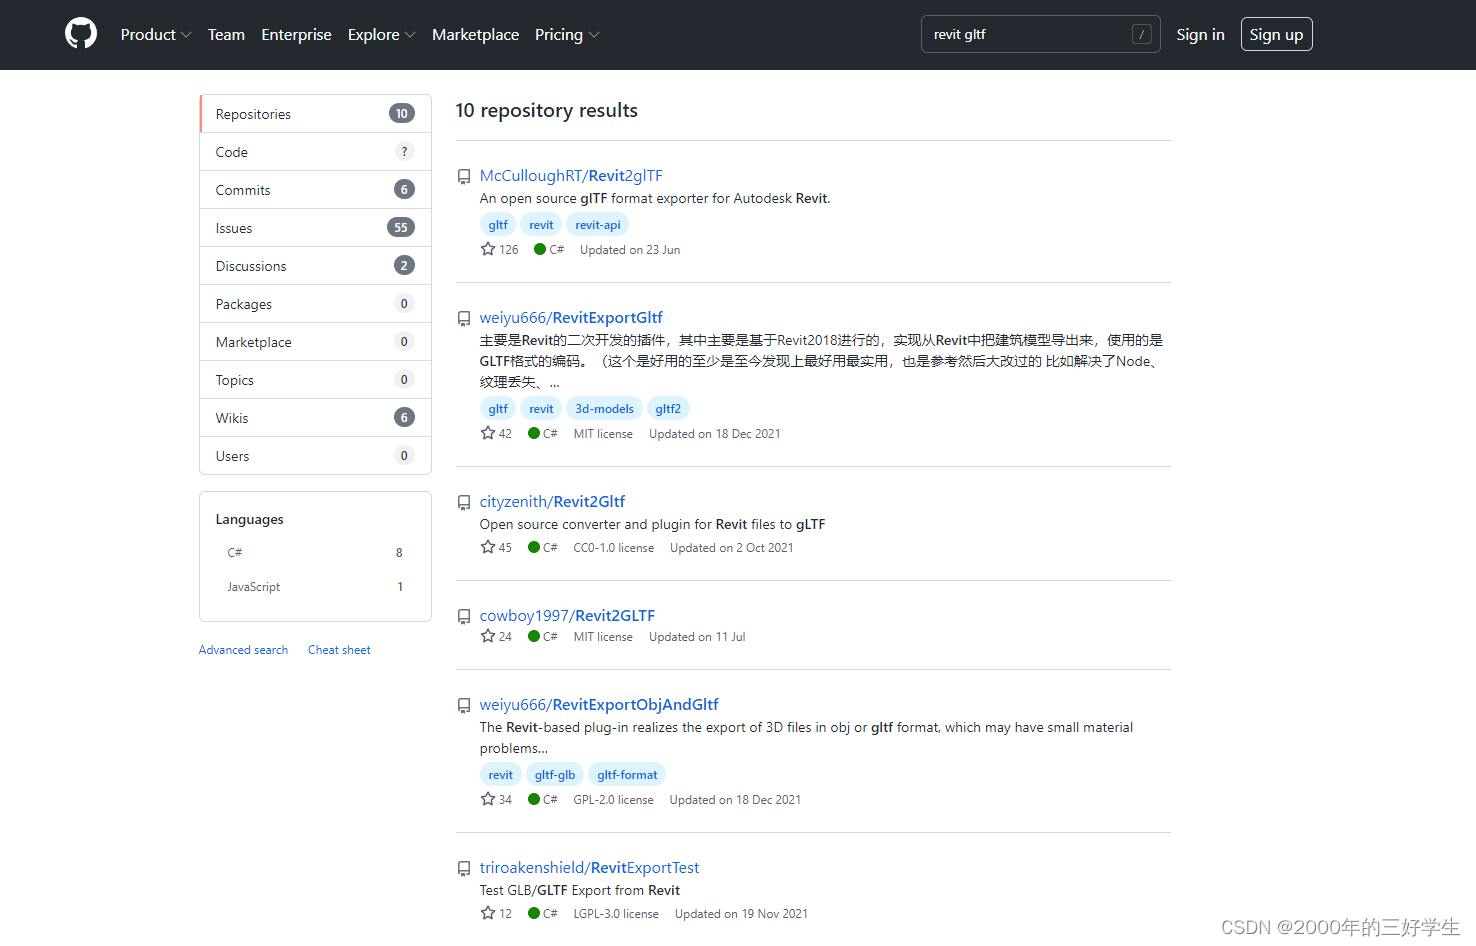Click the 3d-models topic tag
The width and height of the screenshot is (1476, 946).
click(x=604, y=409)
